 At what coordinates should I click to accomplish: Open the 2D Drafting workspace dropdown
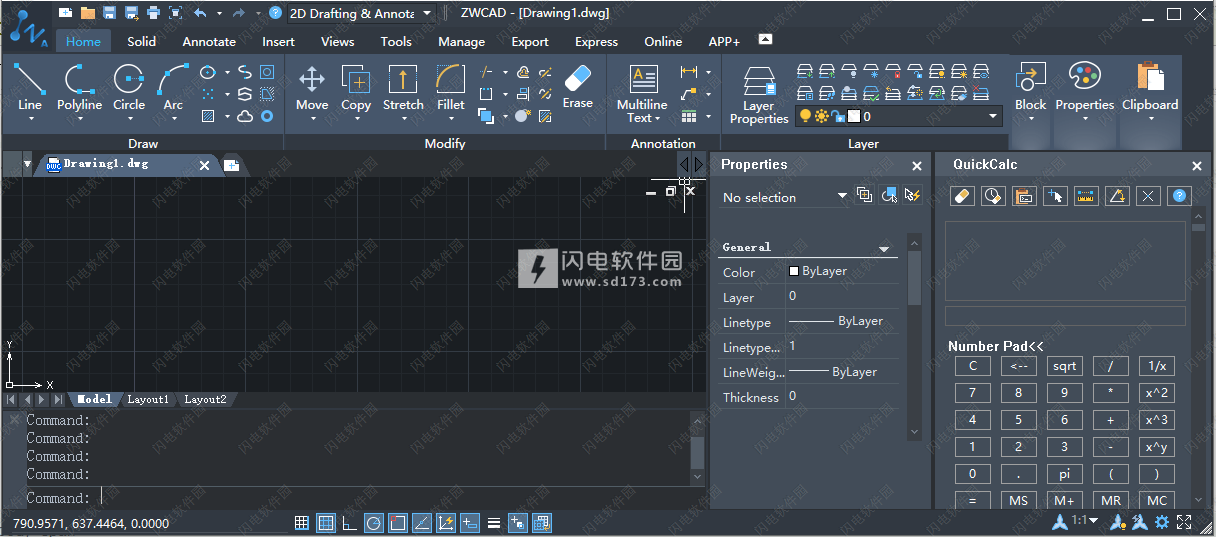[428, 13]
